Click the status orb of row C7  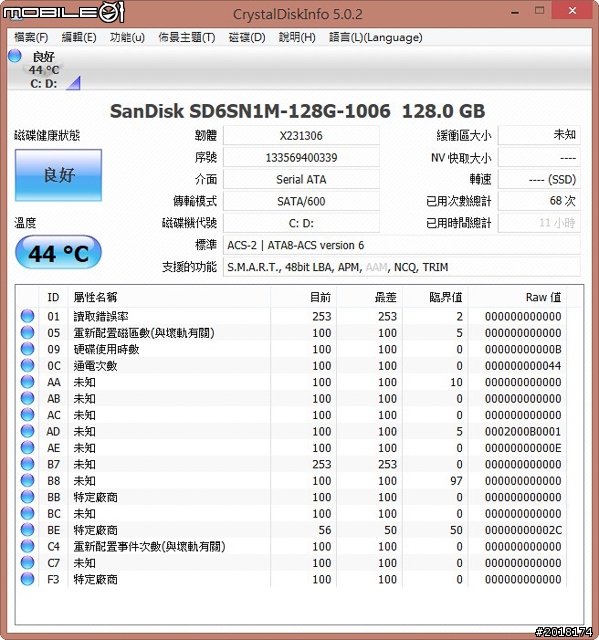pyautogui.click(x=27, y=562)
